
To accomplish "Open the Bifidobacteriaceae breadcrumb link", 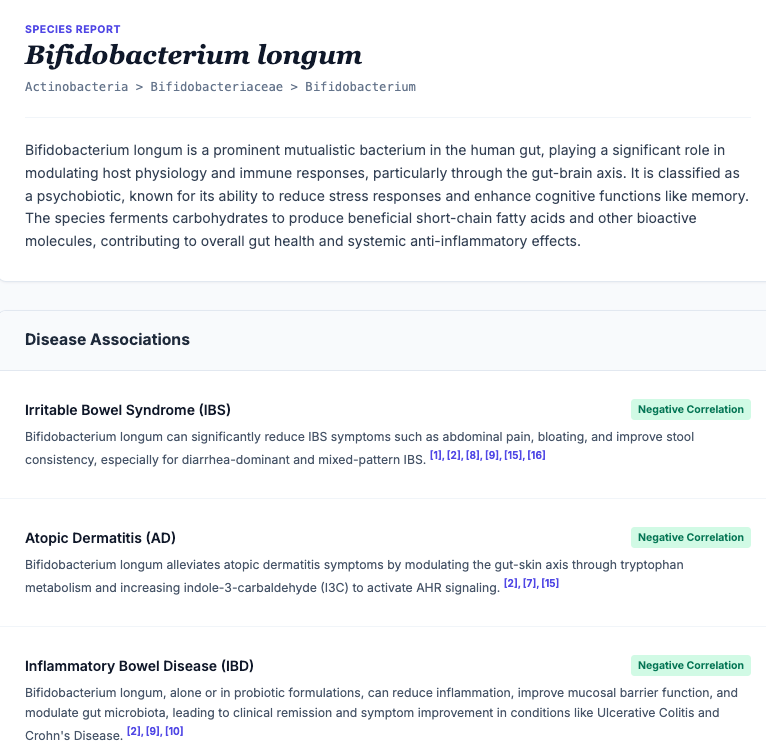I will 216,87.
